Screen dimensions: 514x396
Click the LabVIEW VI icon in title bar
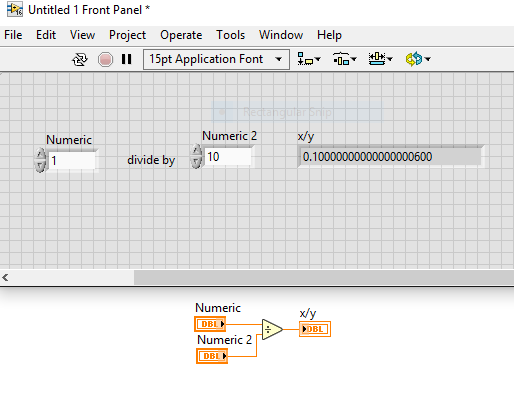tap(15, 10)
